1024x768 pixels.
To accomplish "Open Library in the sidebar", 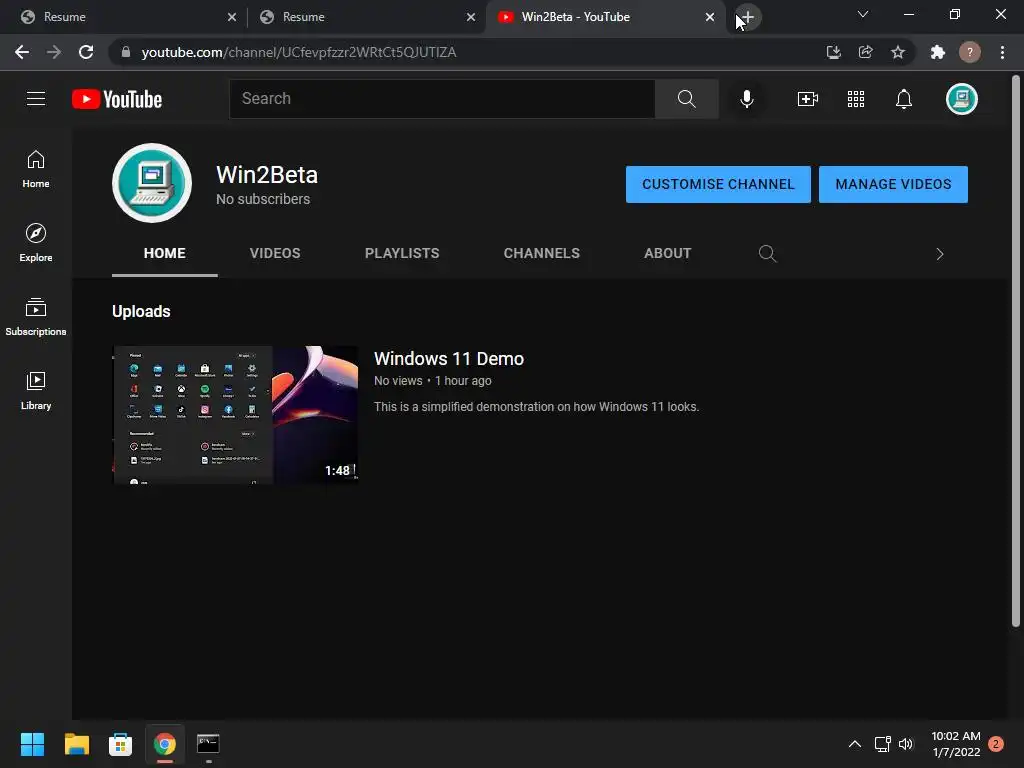I will click(36, 391).
